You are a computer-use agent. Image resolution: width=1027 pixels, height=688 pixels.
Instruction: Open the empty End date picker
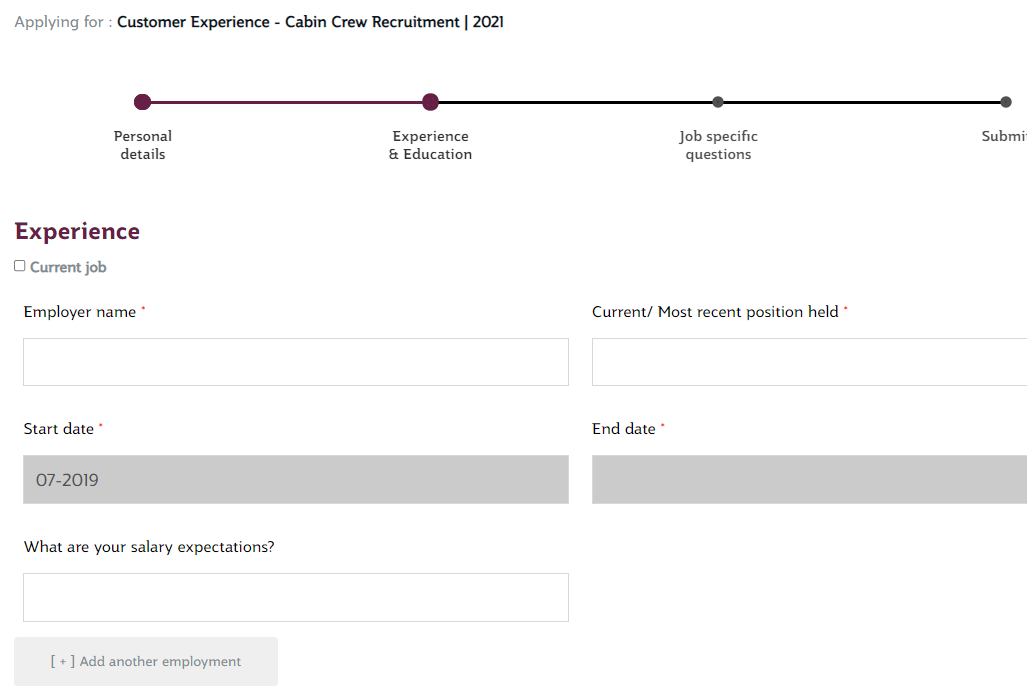tap(808, 480)
